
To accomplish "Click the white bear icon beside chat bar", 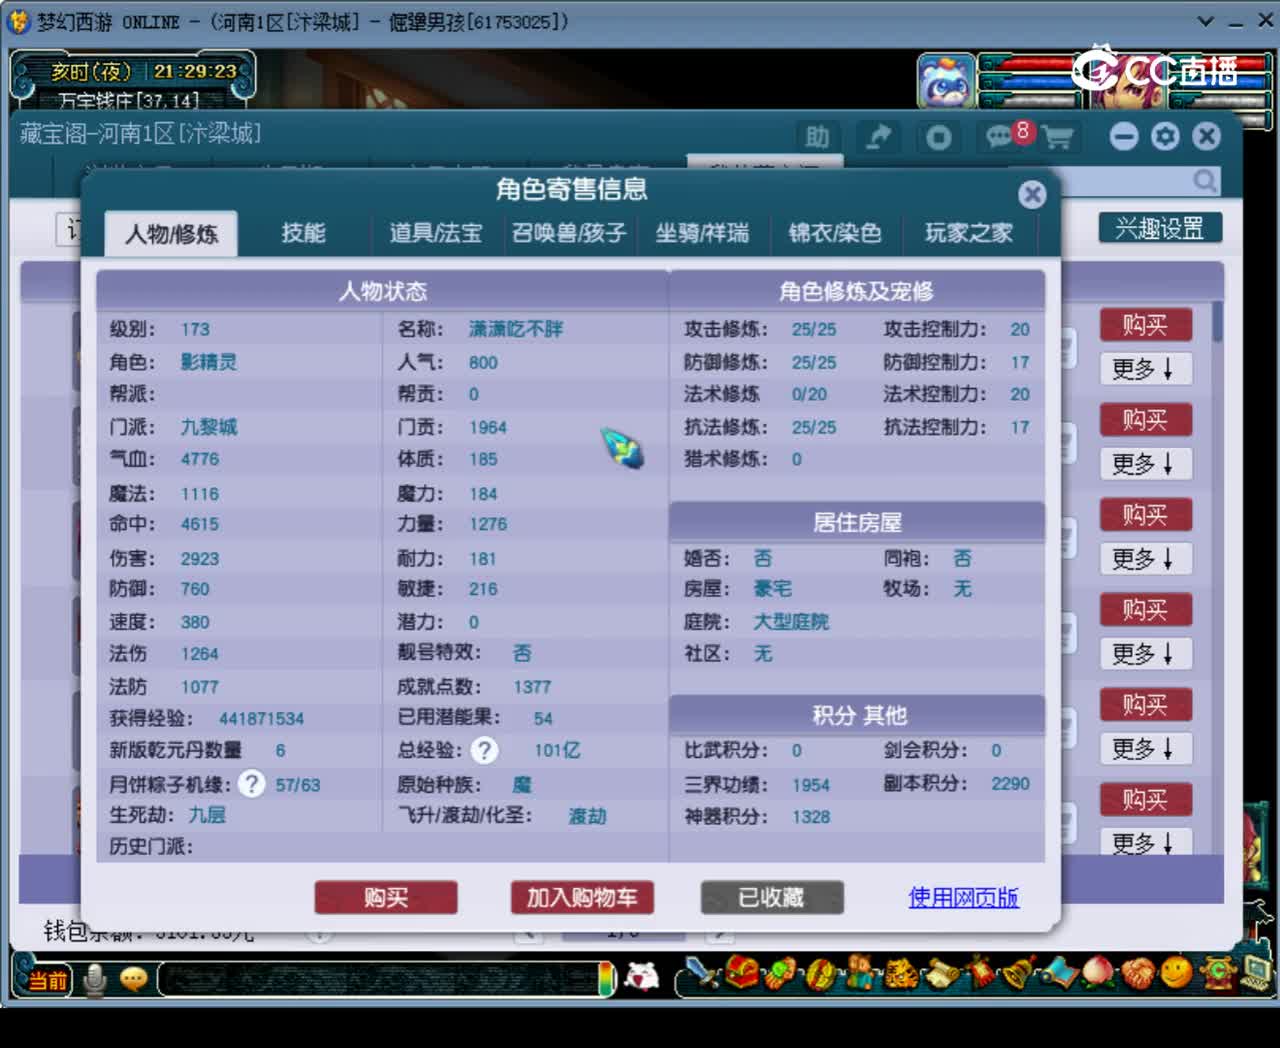I will (x=641, y=976).
